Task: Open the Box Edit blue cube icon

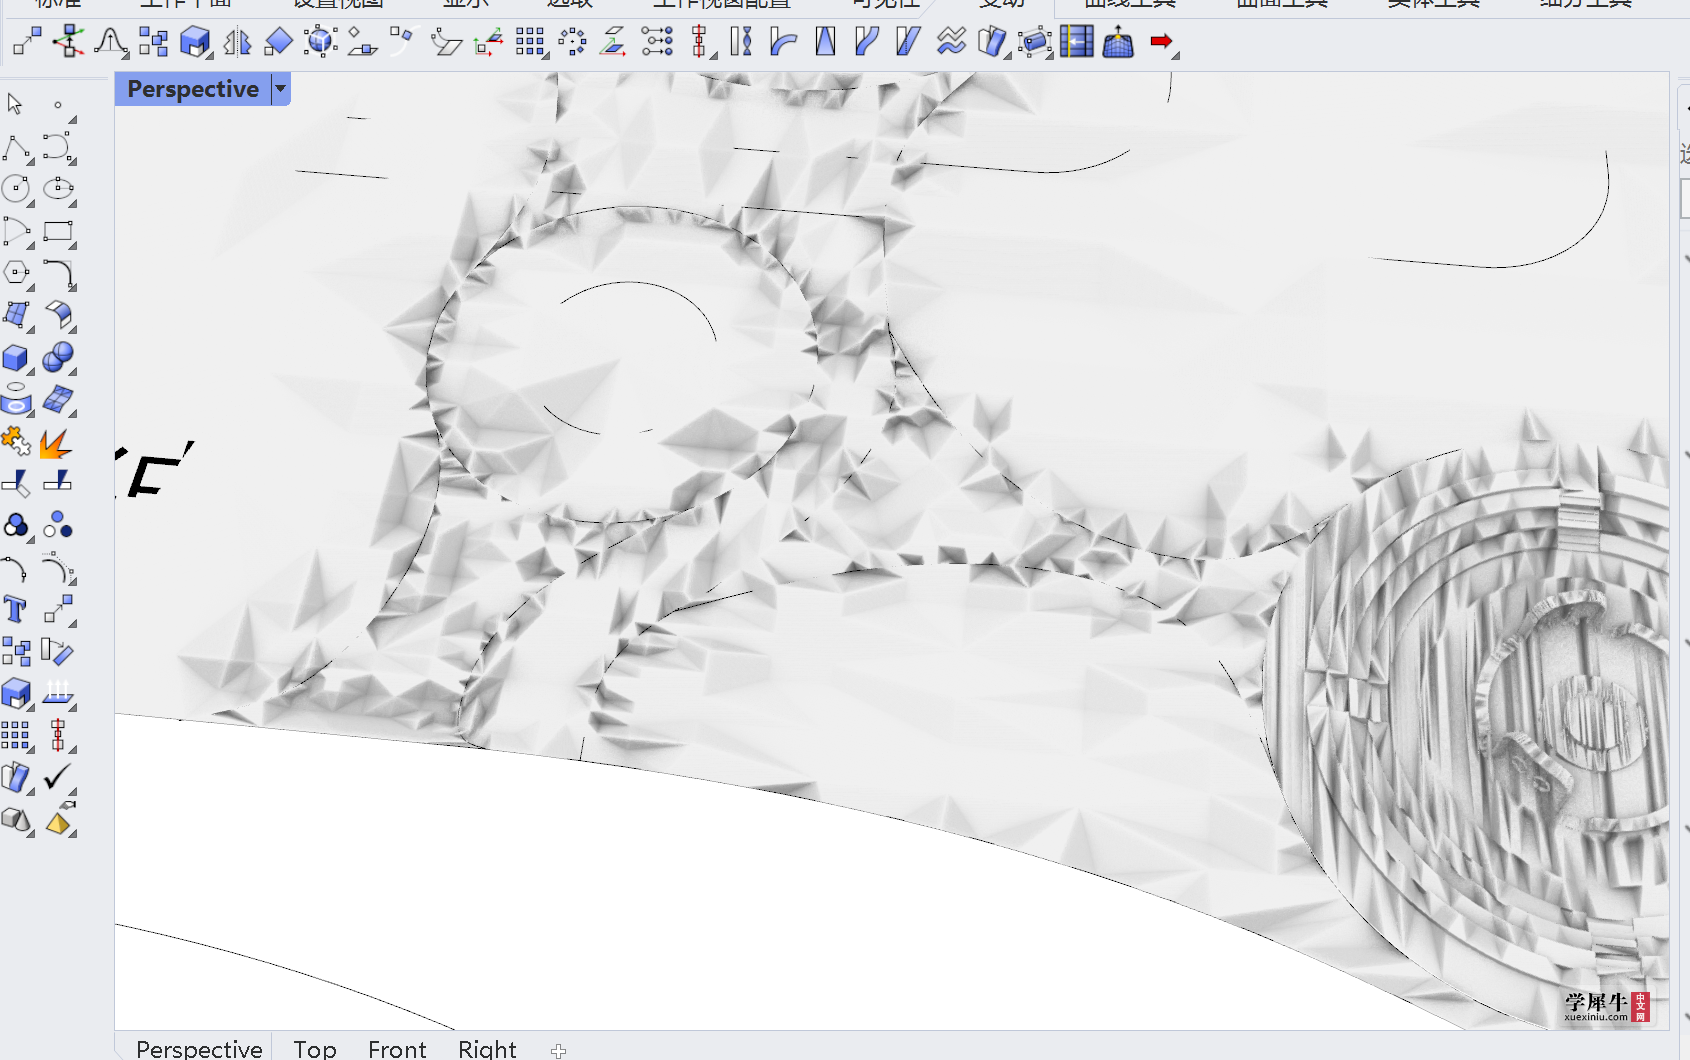Action: pyautogui.click(x=194, y=42)
